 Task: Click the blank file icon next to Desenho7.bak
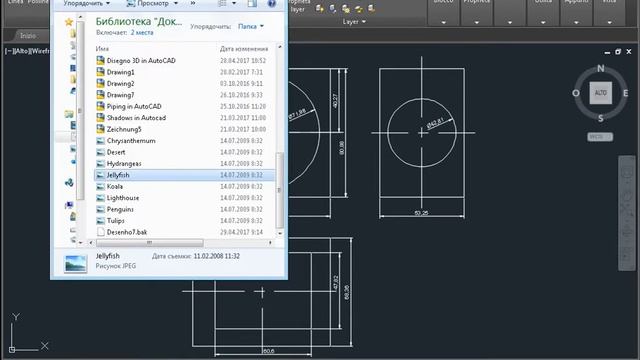(x=100, y=232)
